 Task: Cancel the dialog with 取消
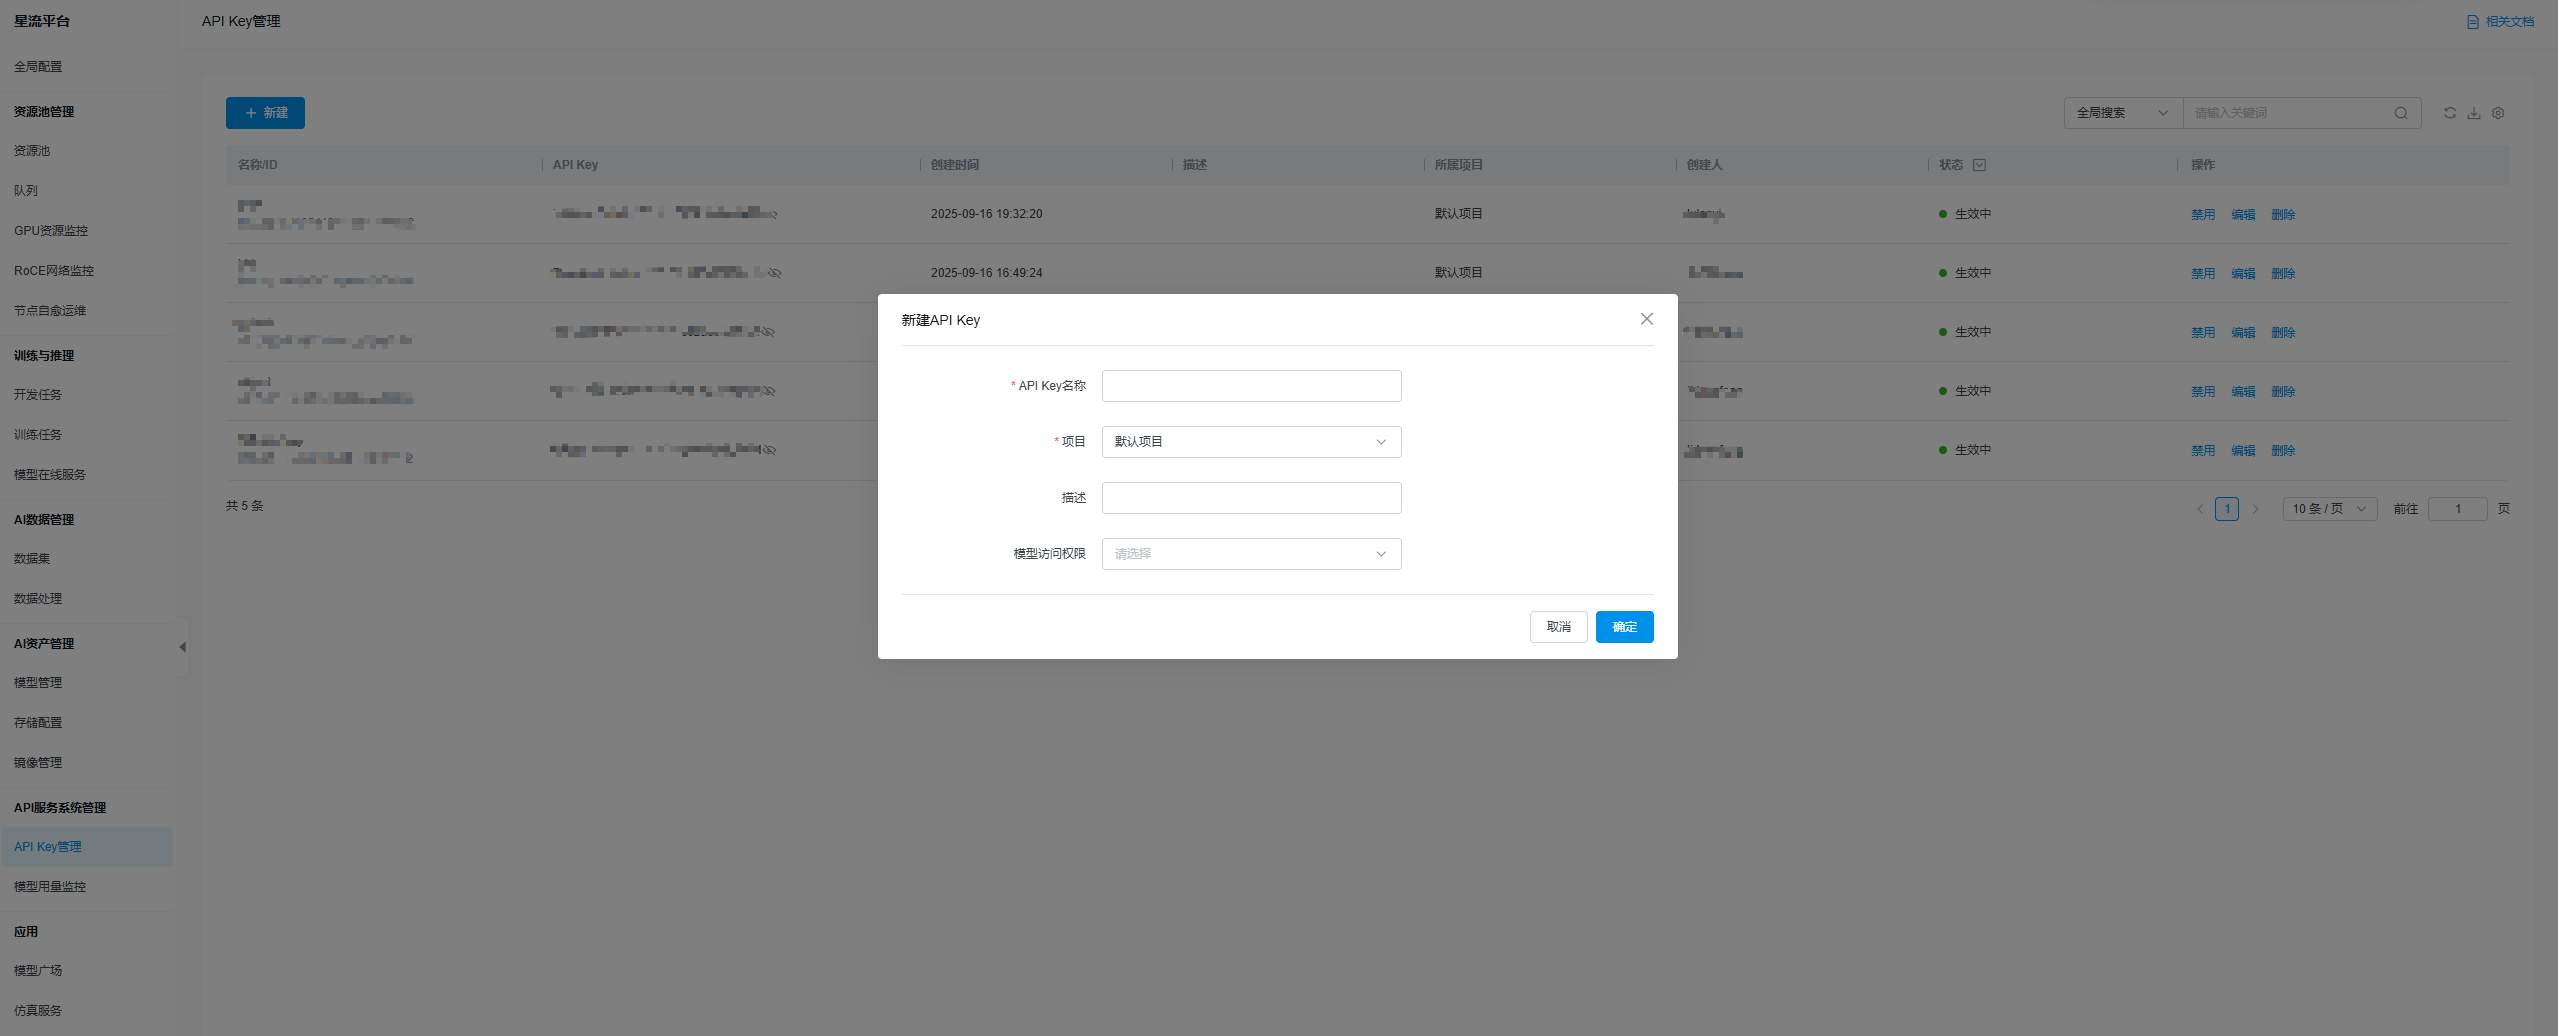click(x=1558, y=627)
